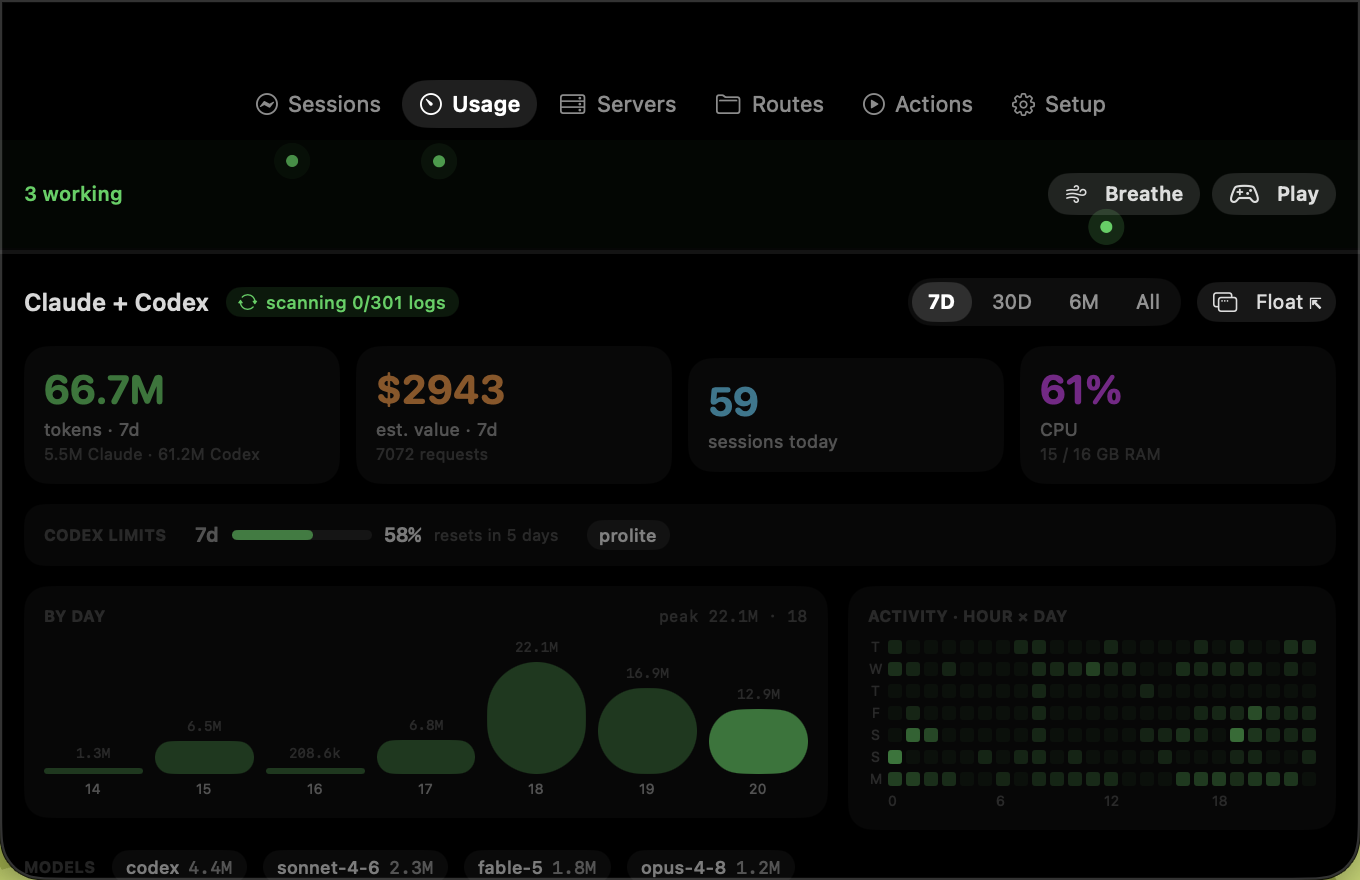Click the CODEX LIMITS label
This screenshot has height=880, width=1360.
(x=105, y=535)
